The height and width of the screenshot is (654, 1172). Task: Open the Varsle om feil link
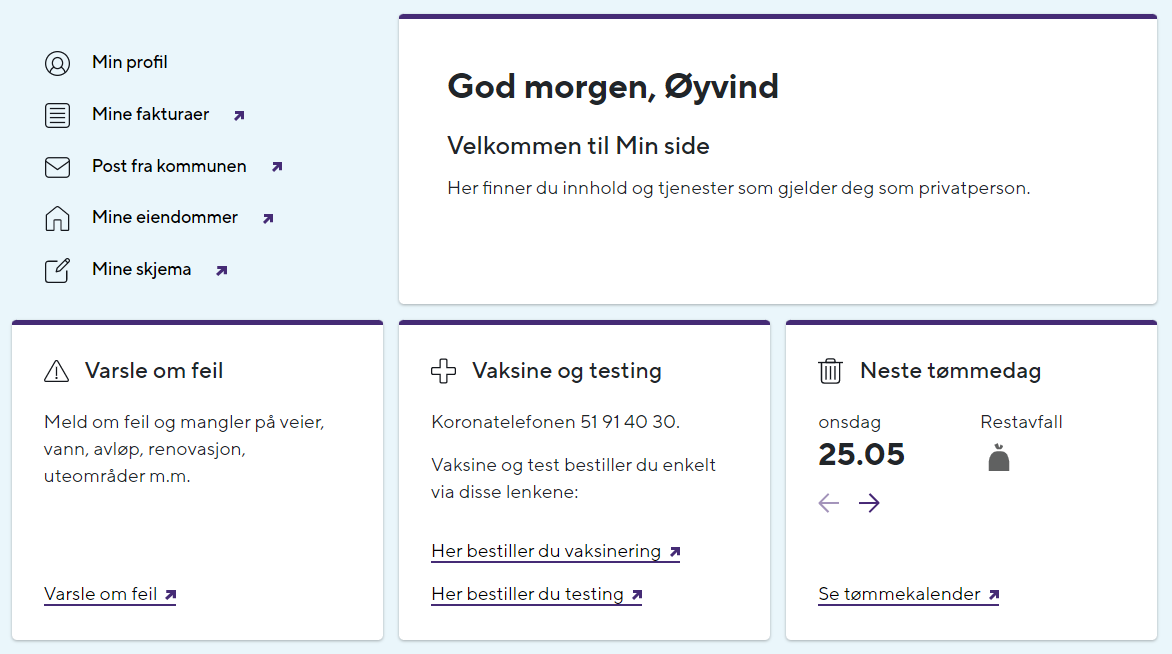[x=103, y=593]
